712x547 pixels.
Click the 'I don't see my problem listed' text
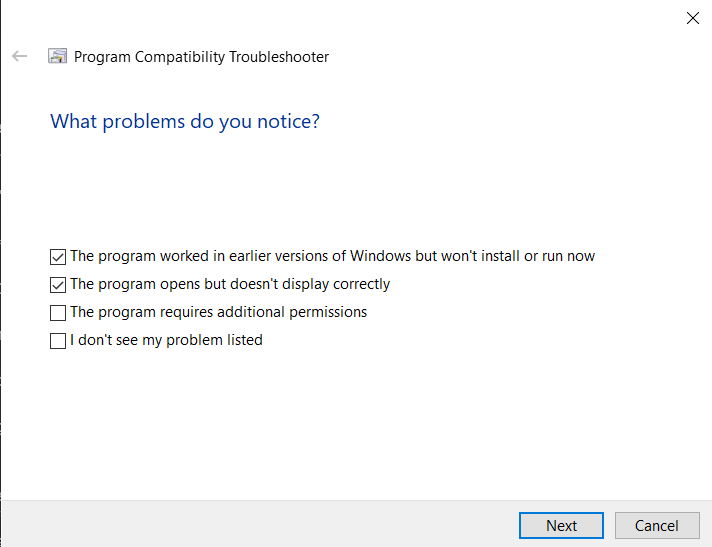tap(166, 341)
